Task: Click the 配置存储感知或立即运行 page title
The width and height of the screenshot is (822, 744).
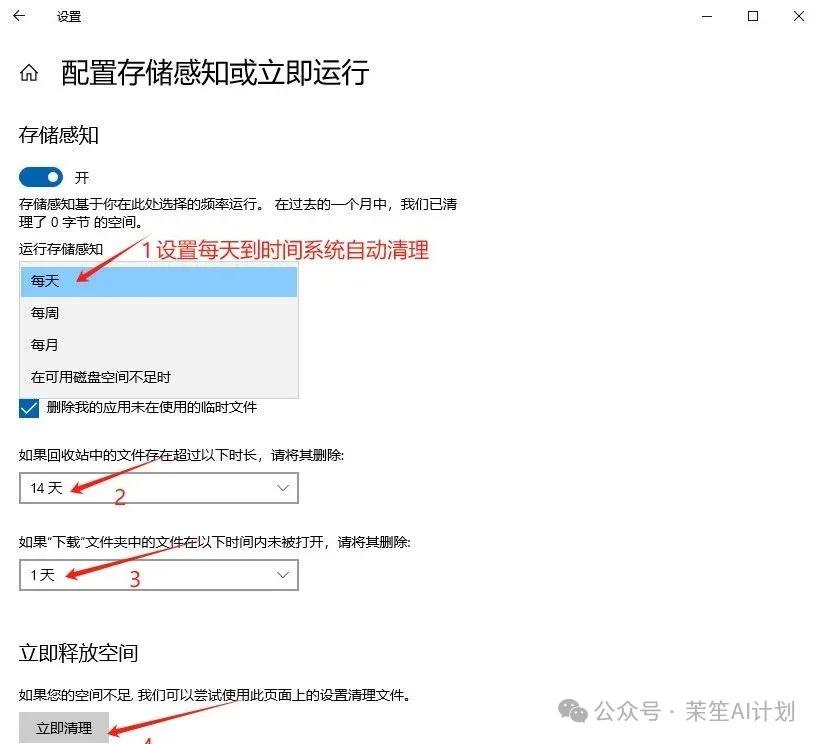Action: [x=215, y=72]
